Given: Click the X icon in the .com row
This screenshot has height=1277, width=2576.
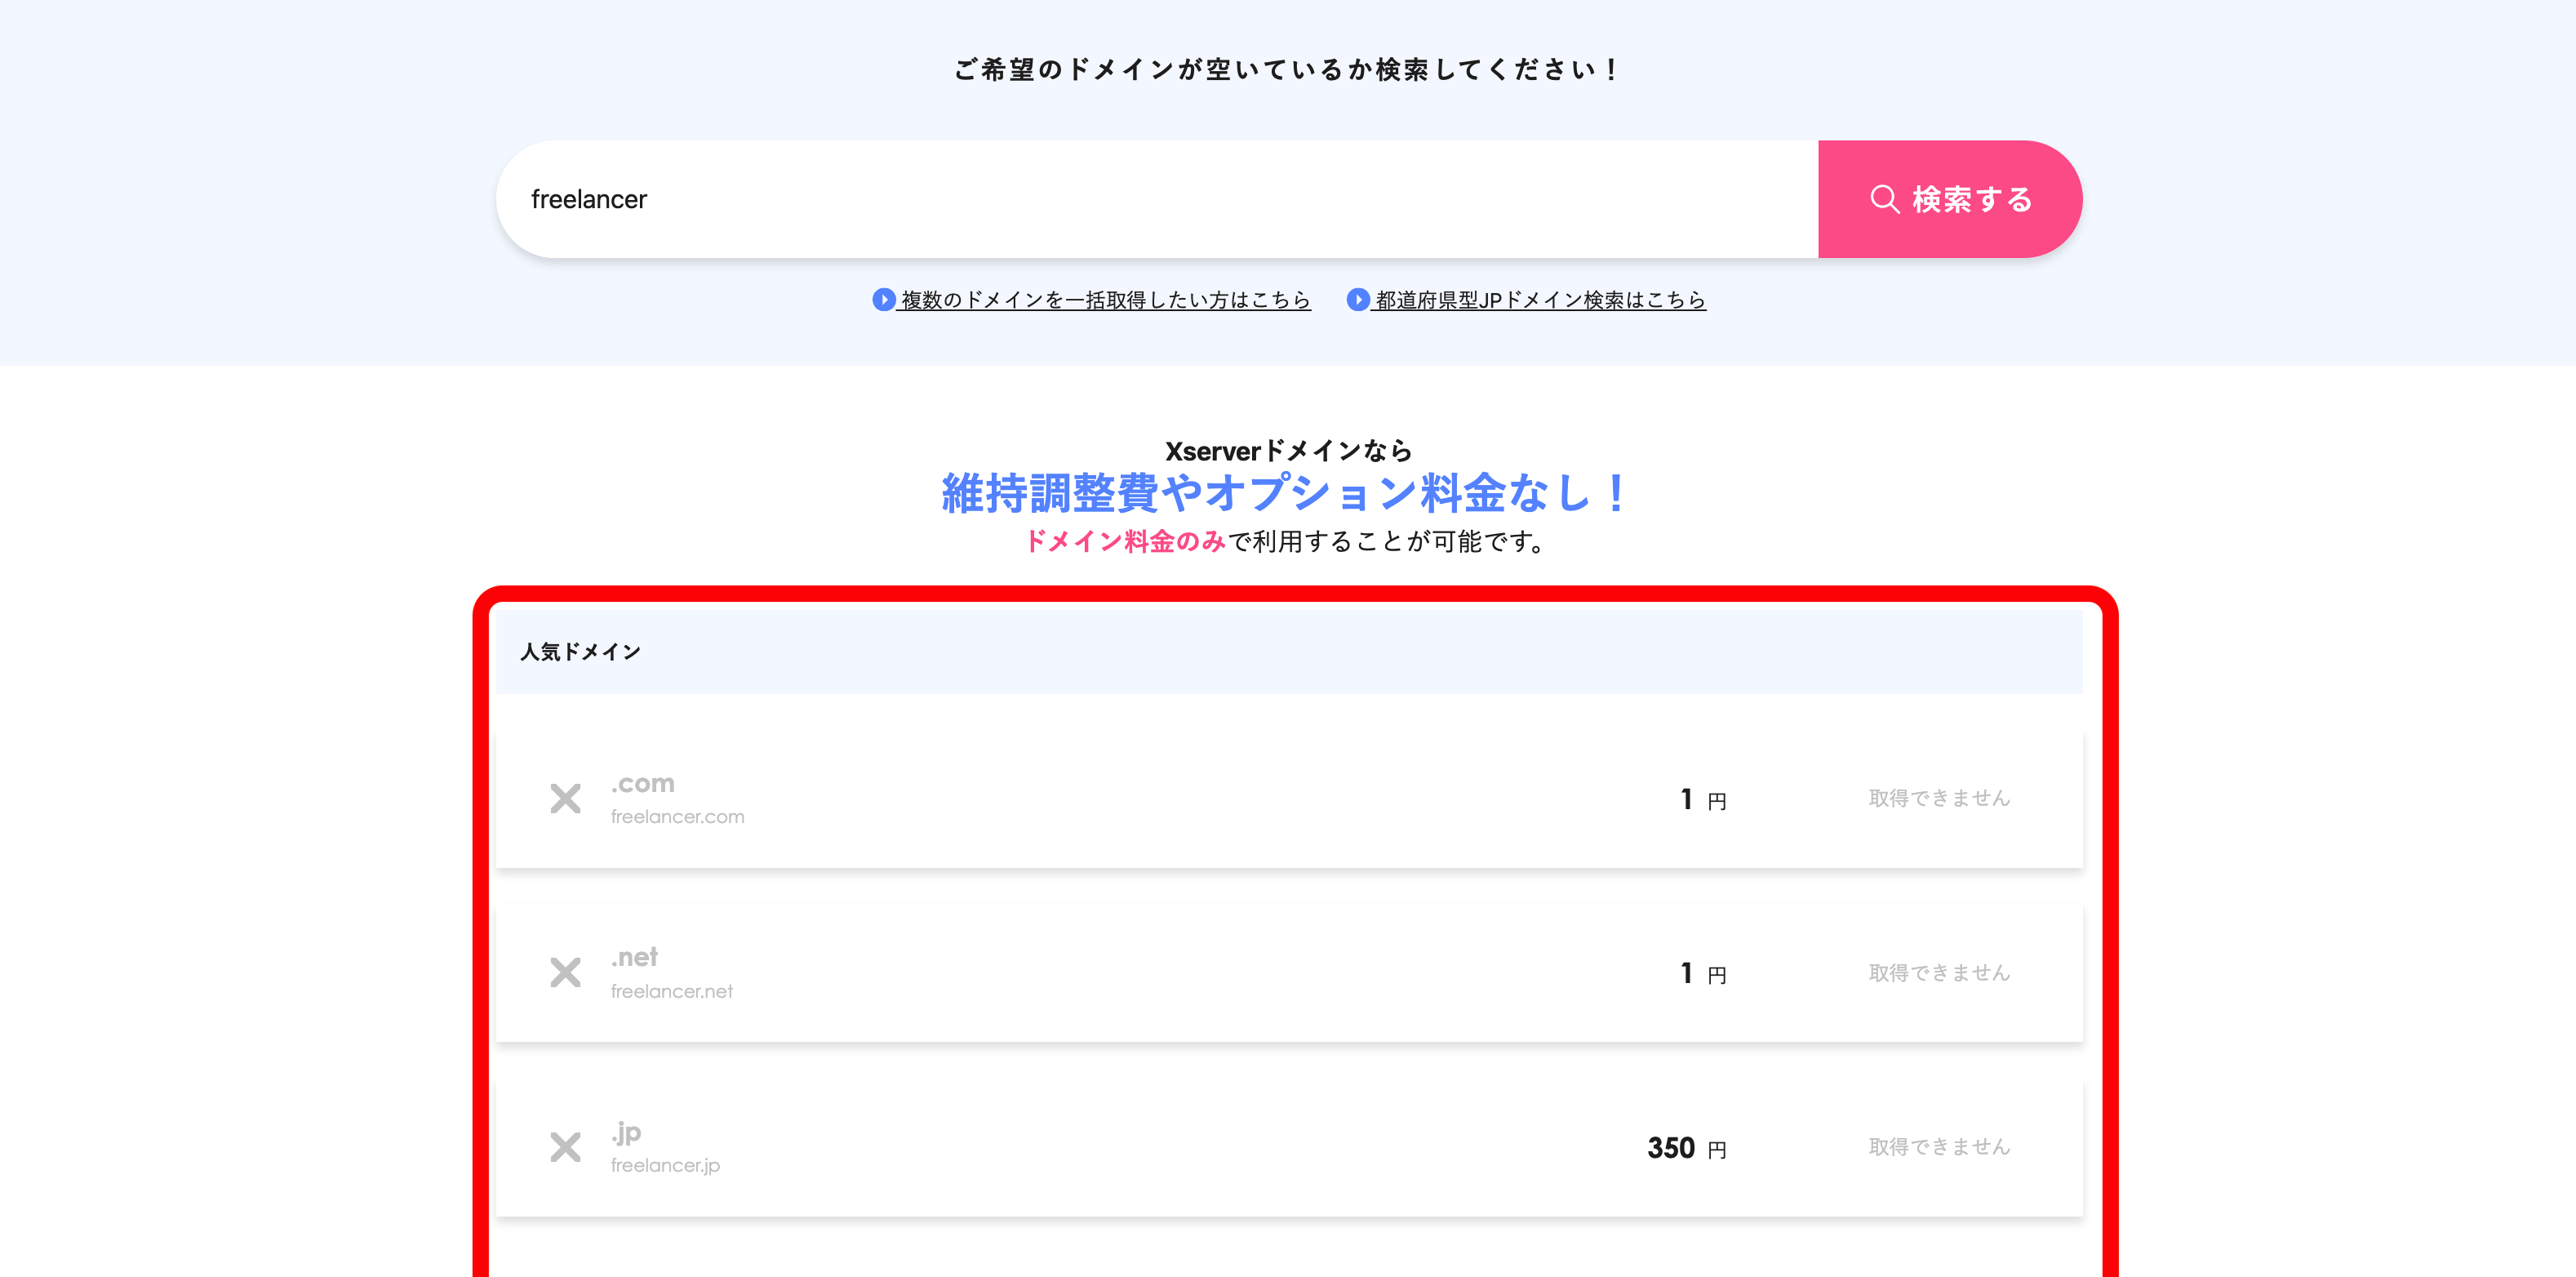Looking at the screenshot, I should [x=565, y=798].
